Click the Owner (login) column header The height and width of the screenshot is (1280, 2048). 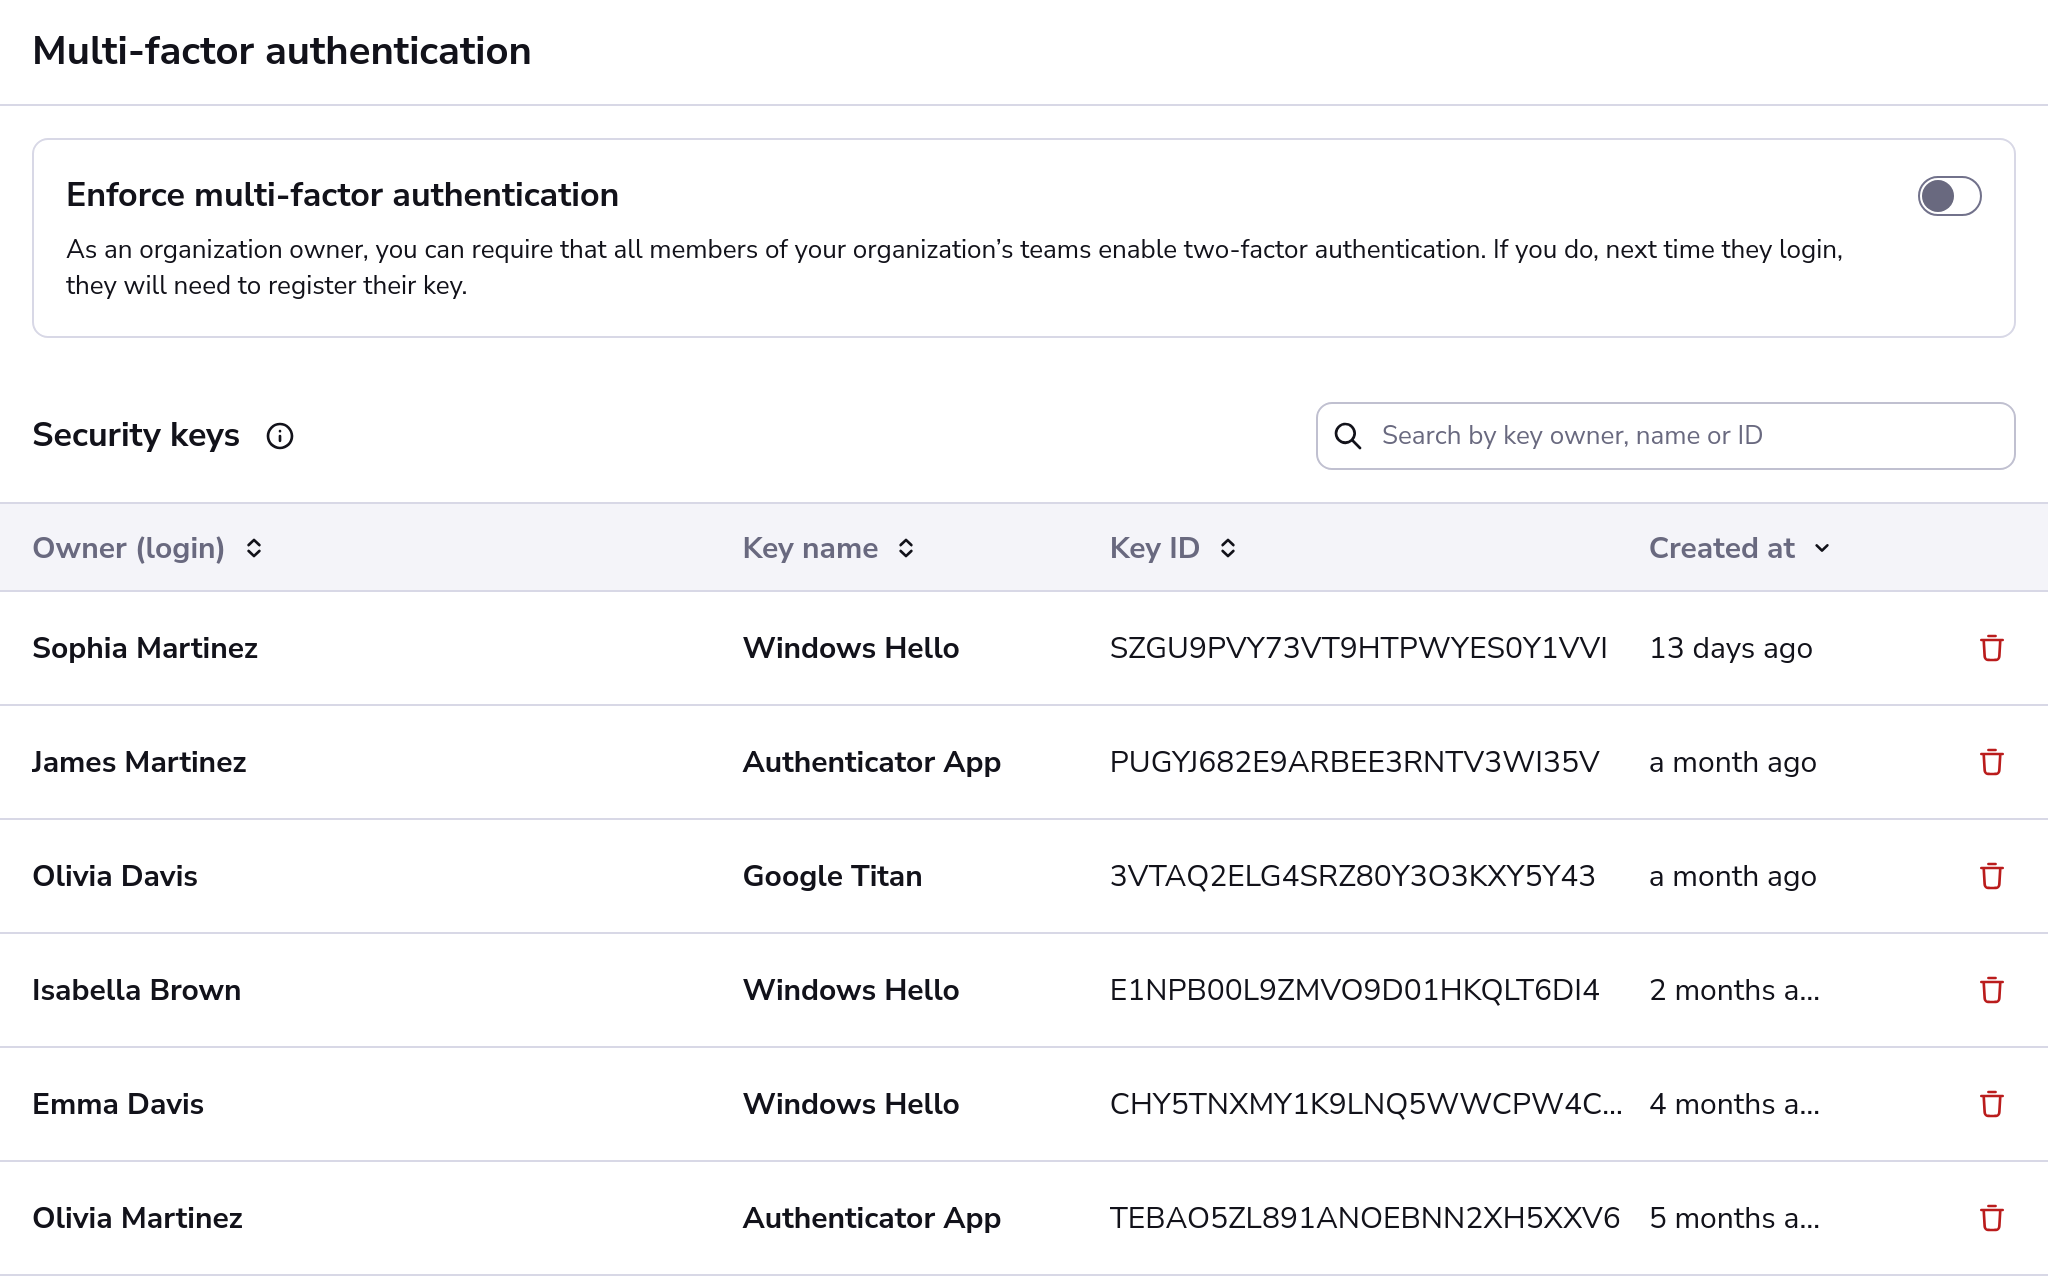pyautogui.click(x=129, y=548)
